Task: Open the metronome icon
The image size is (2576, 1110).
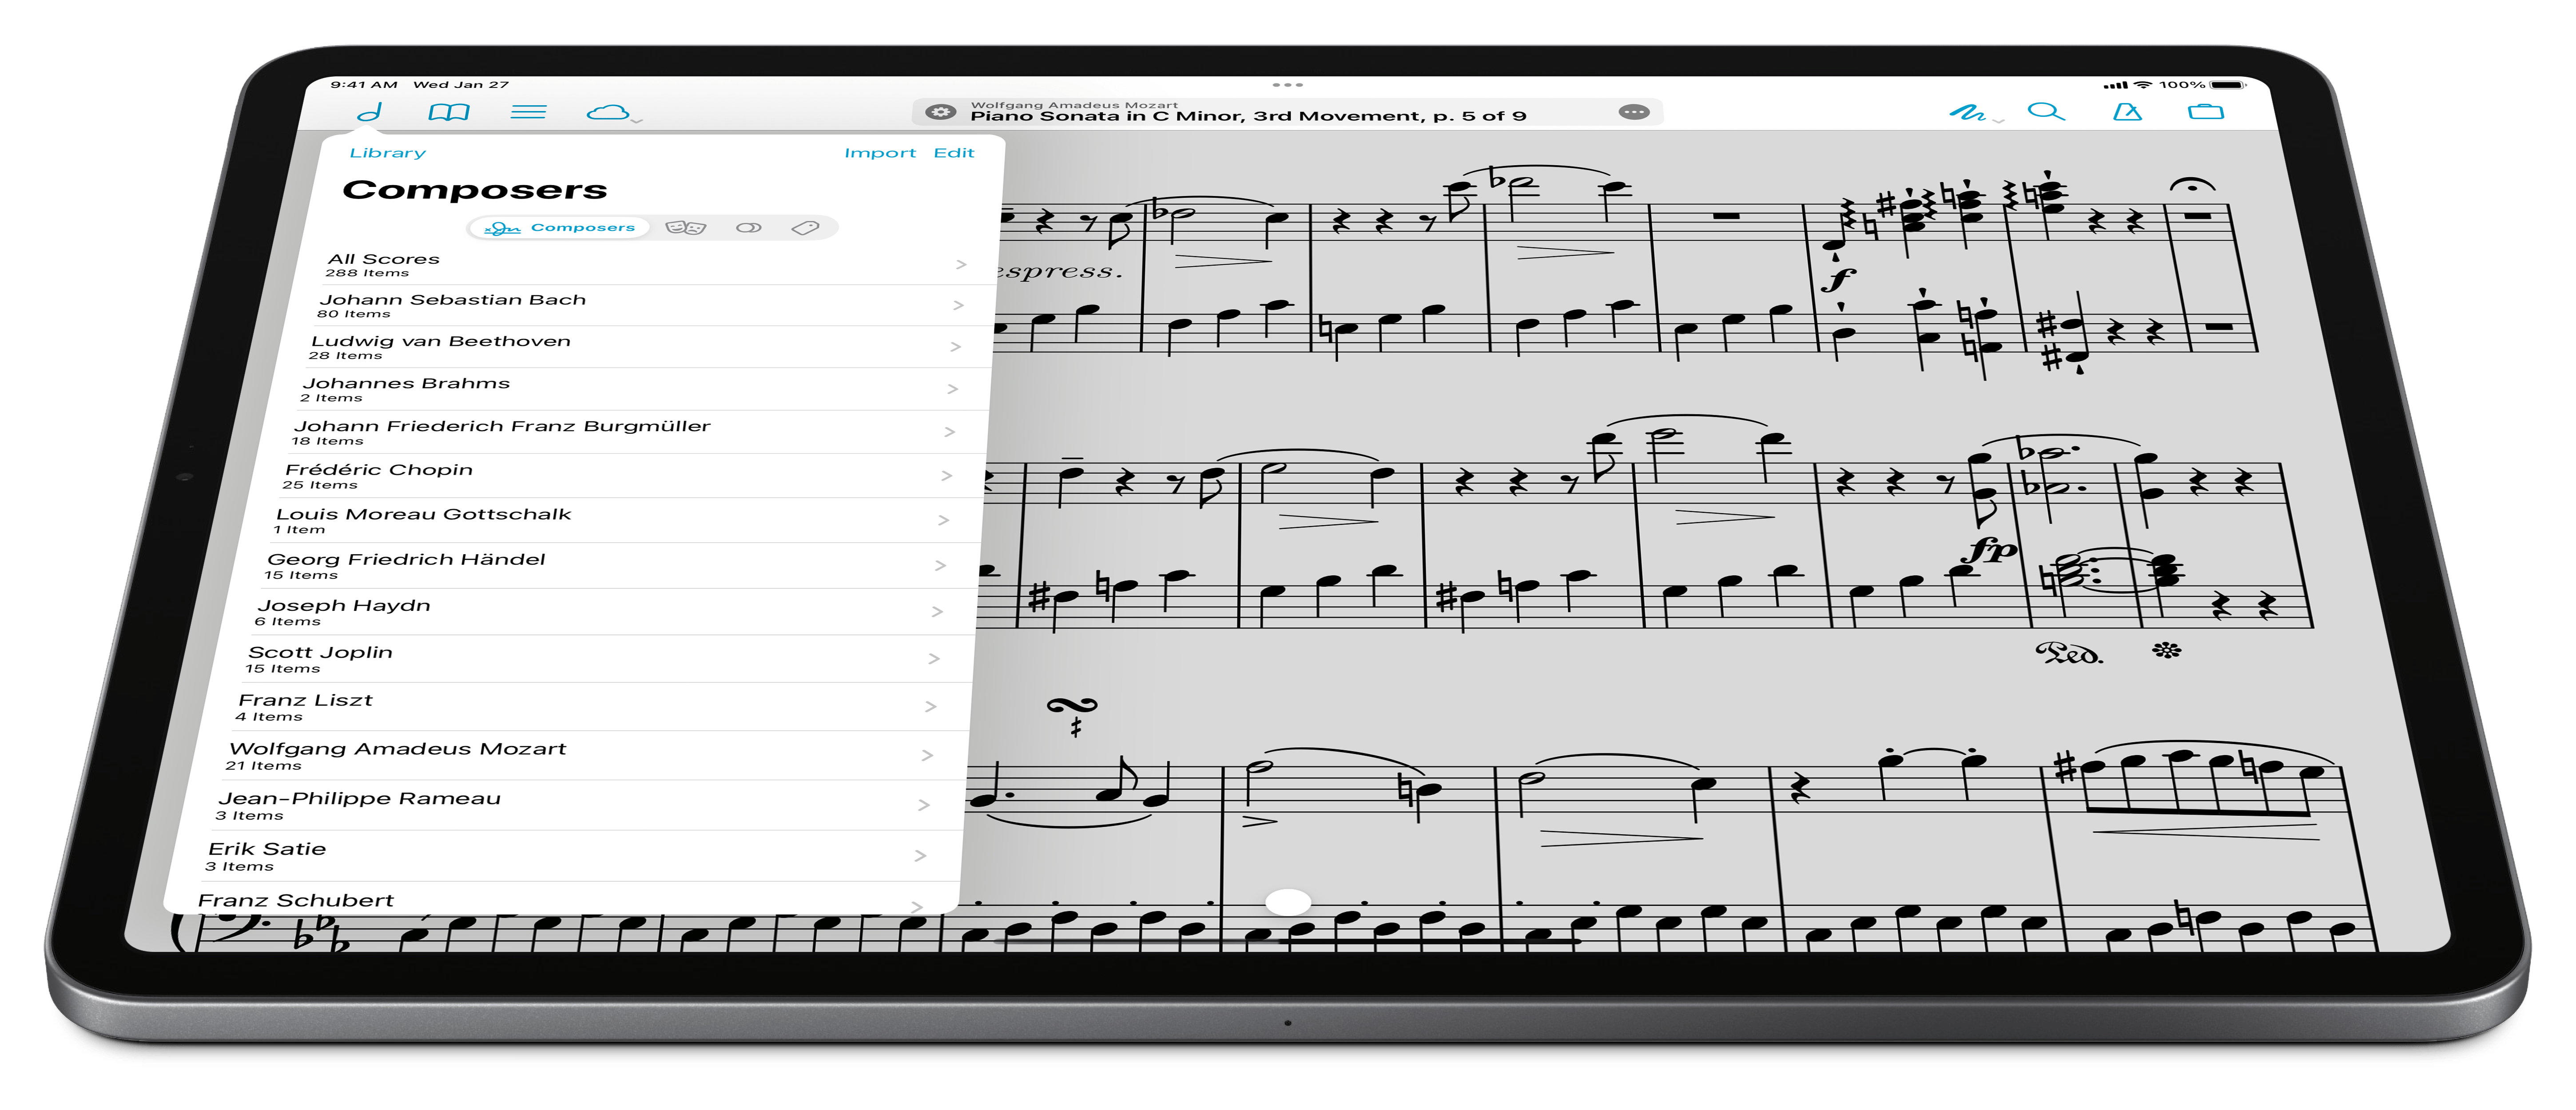Action: click(2127, 112)
